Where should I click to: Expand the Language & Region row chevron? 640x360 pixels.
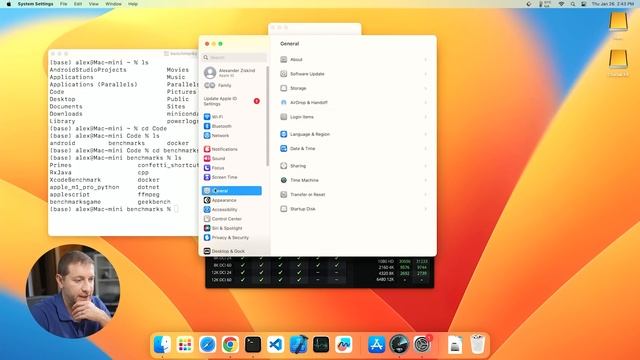coord(426,134)
